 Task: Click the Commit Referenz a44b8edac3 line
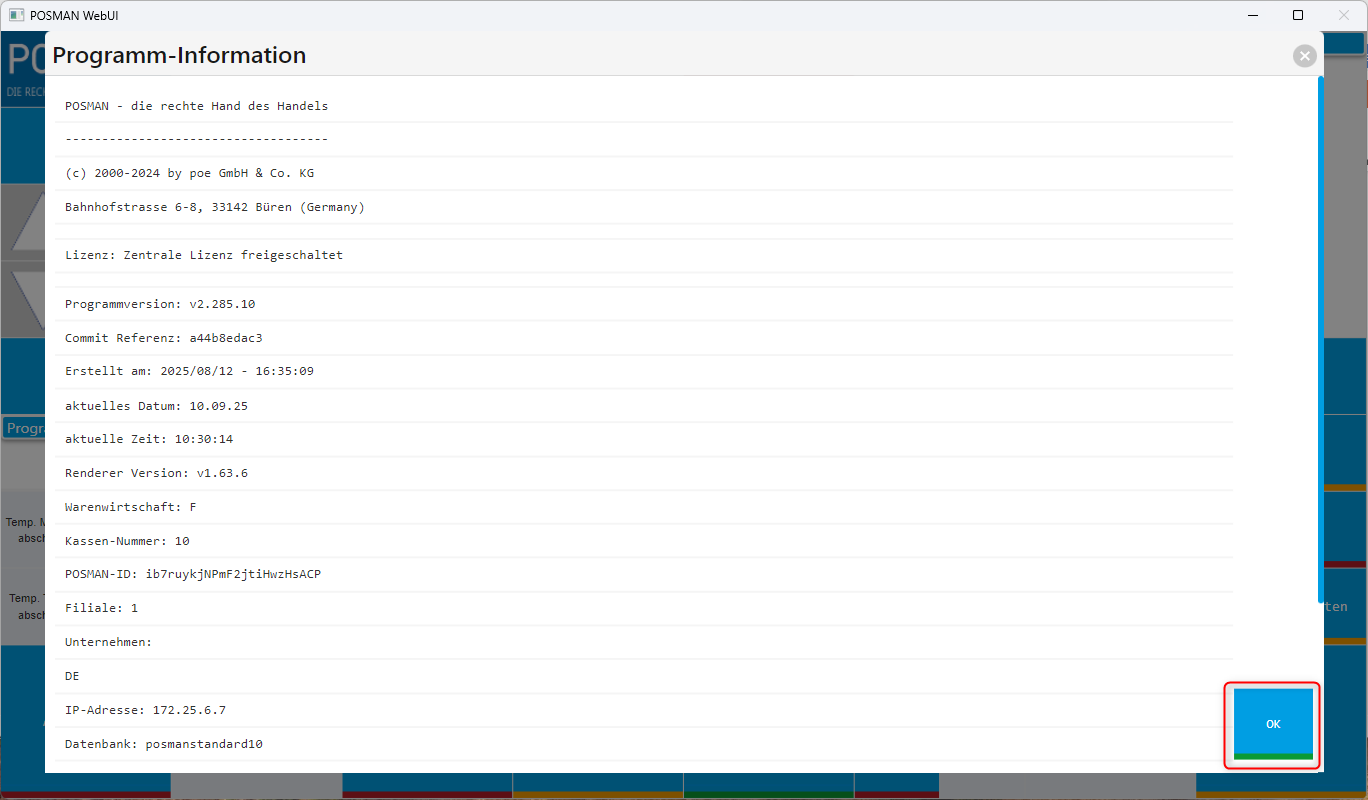(x=163, y=338)
